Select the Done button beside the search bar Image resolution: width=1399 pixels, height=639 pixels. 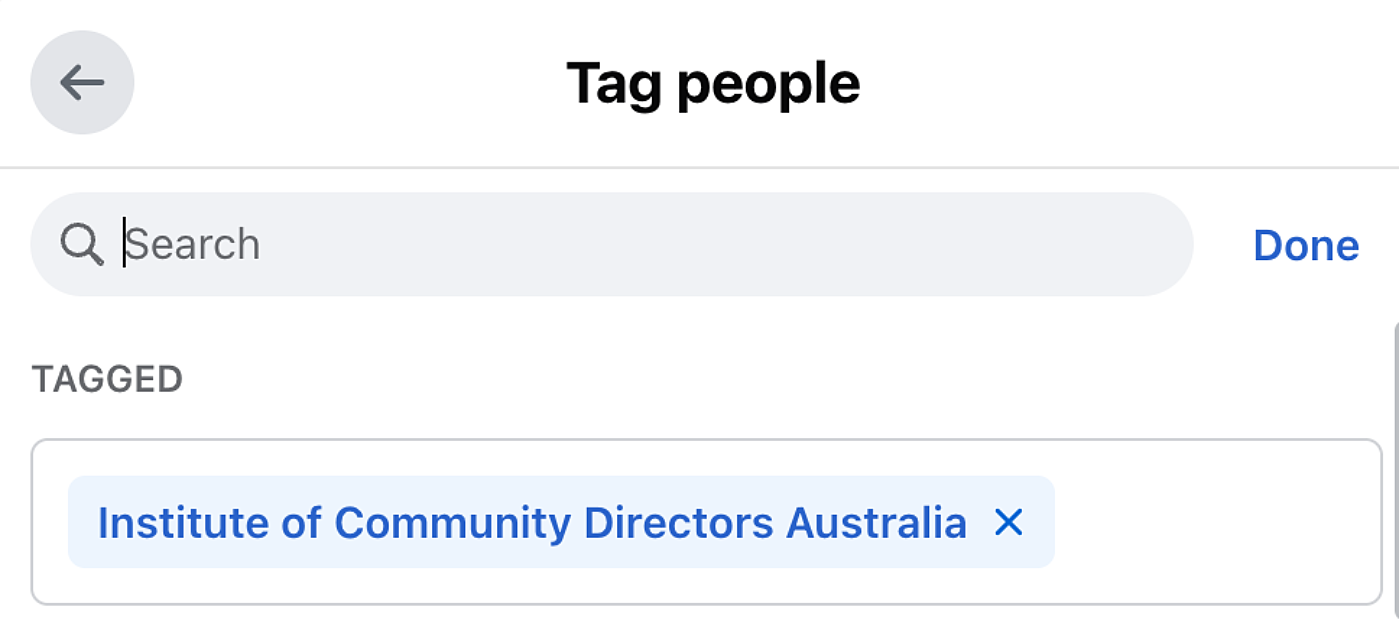[1305, 243]
